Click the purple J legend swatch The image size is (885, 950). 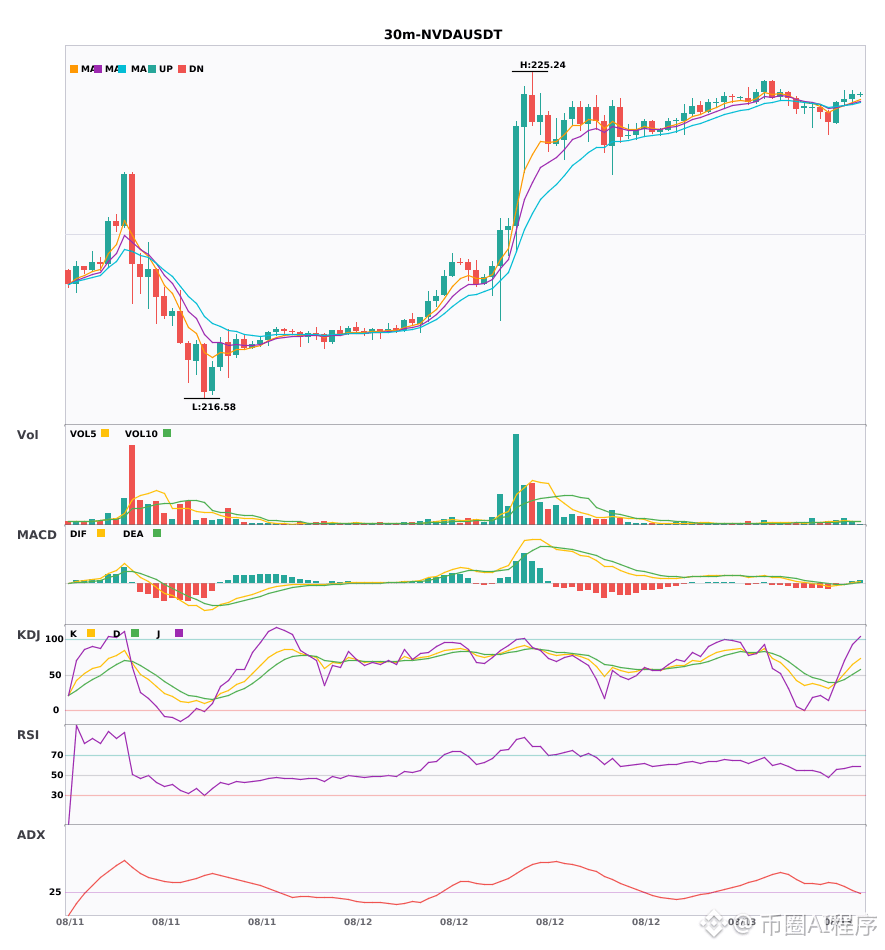point(179,633)
